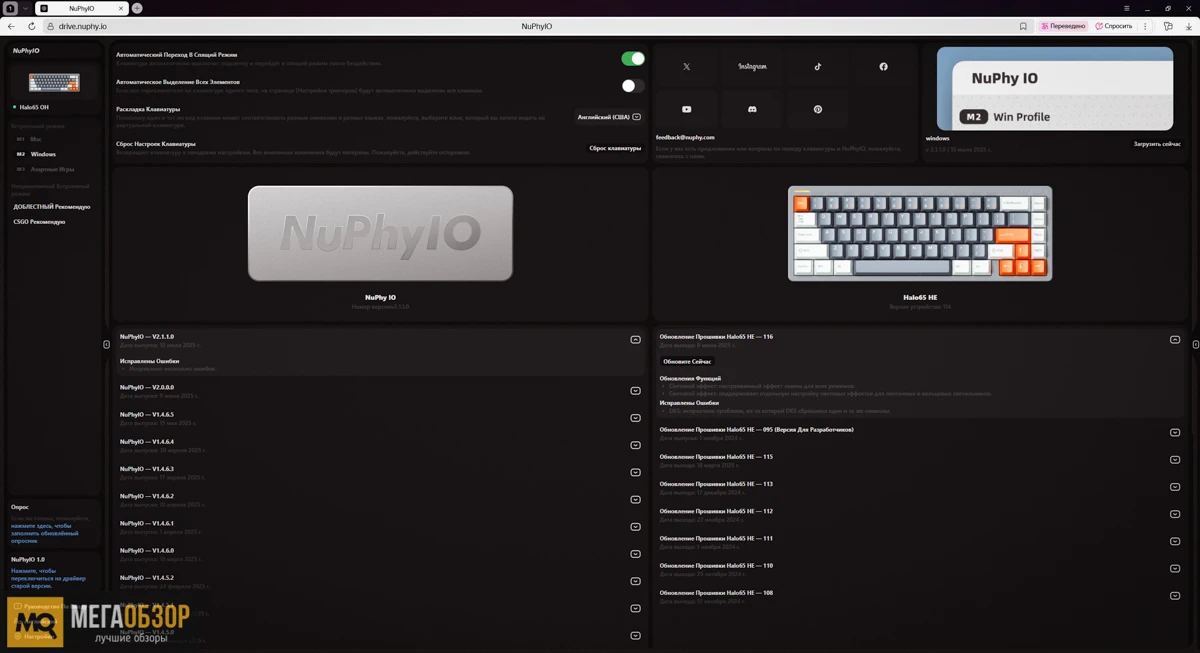Select the M1 Mac profile
Screen dimensions: 1200x653
29,139
